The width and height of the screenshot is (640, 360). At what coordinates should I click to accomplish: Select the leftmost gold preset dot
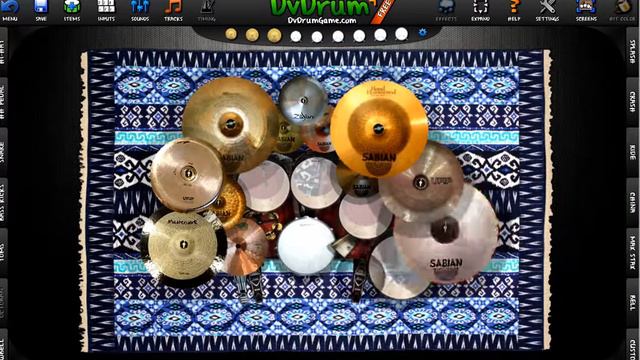coord(231,34)
